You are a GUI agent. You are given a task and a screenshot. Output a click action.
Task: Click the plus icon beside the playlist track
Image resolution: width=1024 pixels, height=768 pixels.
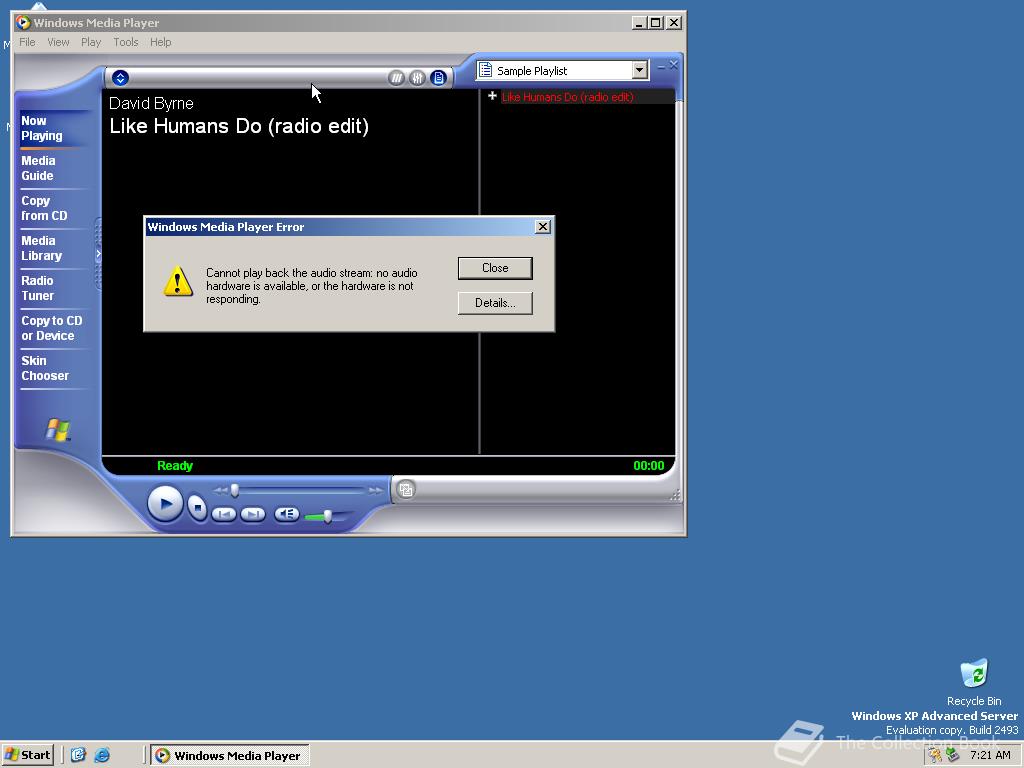point(492,96)
